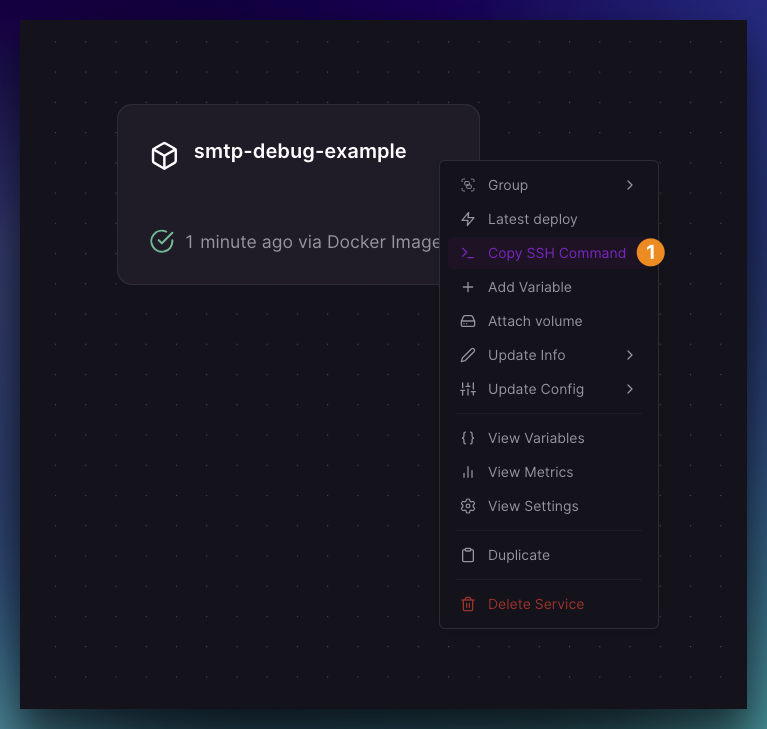Select View Variables menu entry
The height and width of the screenshot is (729, 767).
coord(549,438)
